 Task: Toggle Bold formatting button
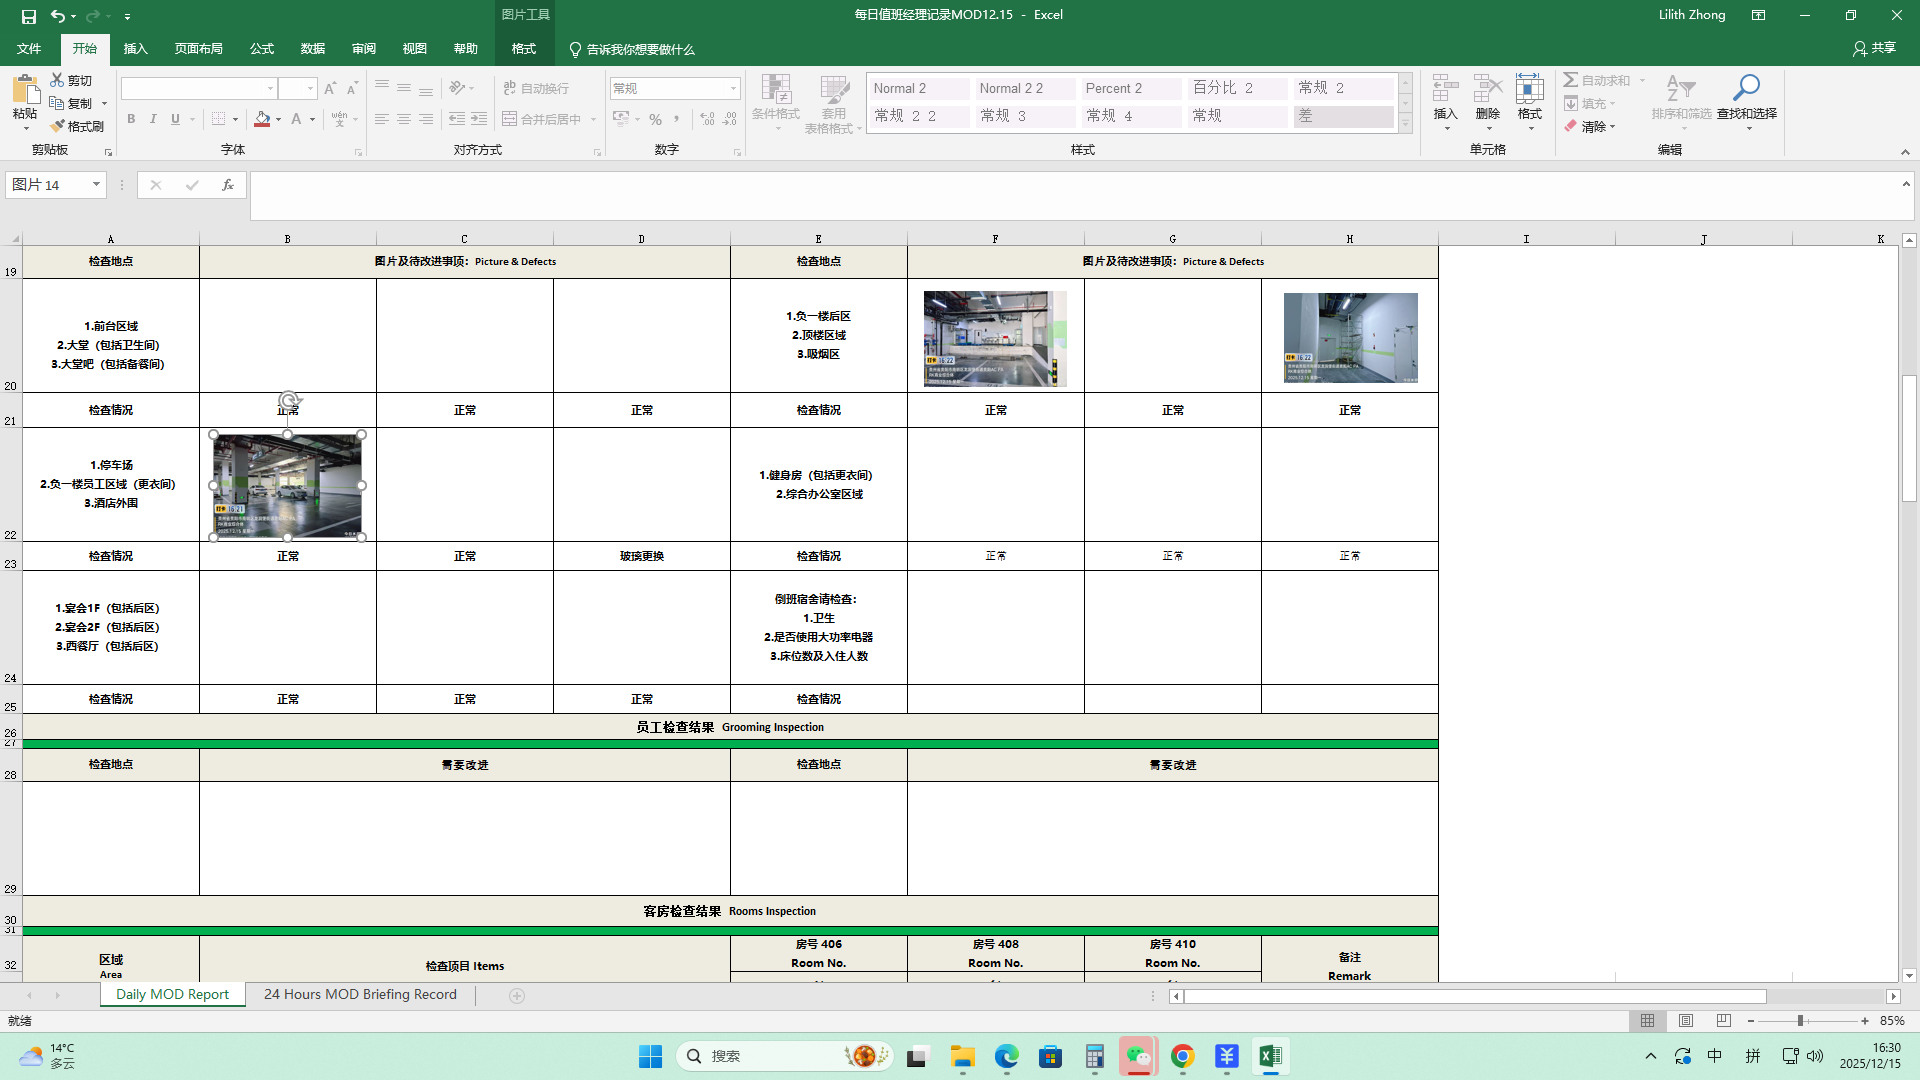tap(131, 119)
